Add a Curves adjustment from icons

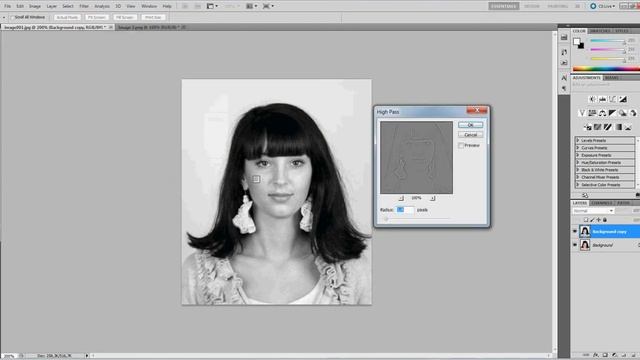(x=612, y=99)
